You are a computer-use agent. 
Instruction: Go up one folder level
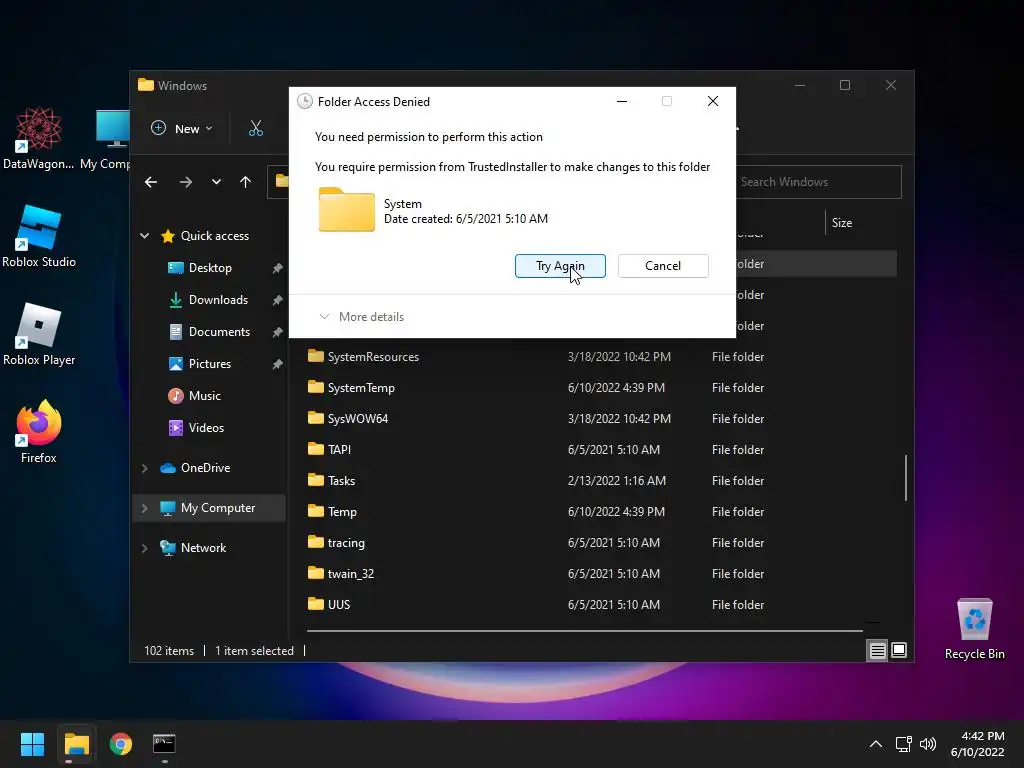[x=245, y=182]
